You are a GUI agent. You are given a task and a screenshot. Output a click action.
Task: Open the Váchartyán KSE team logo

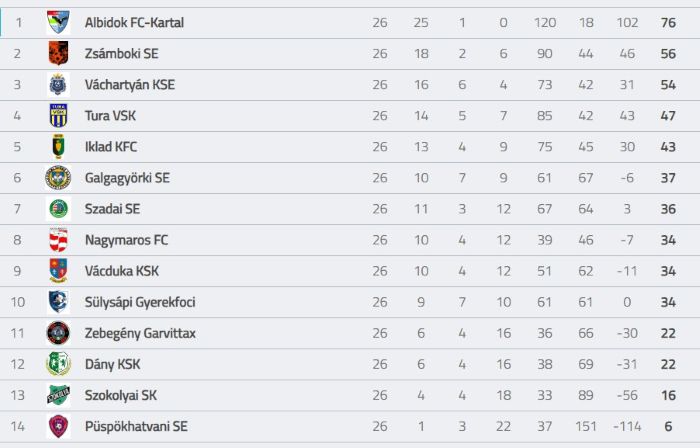point(58,85)
